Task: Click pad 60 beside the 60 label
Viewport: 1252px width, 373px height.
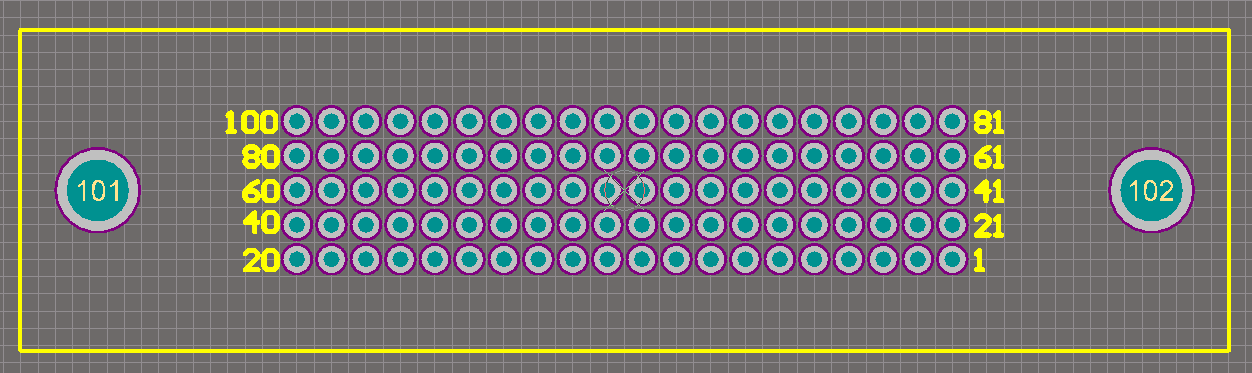Action: [296, 190]
